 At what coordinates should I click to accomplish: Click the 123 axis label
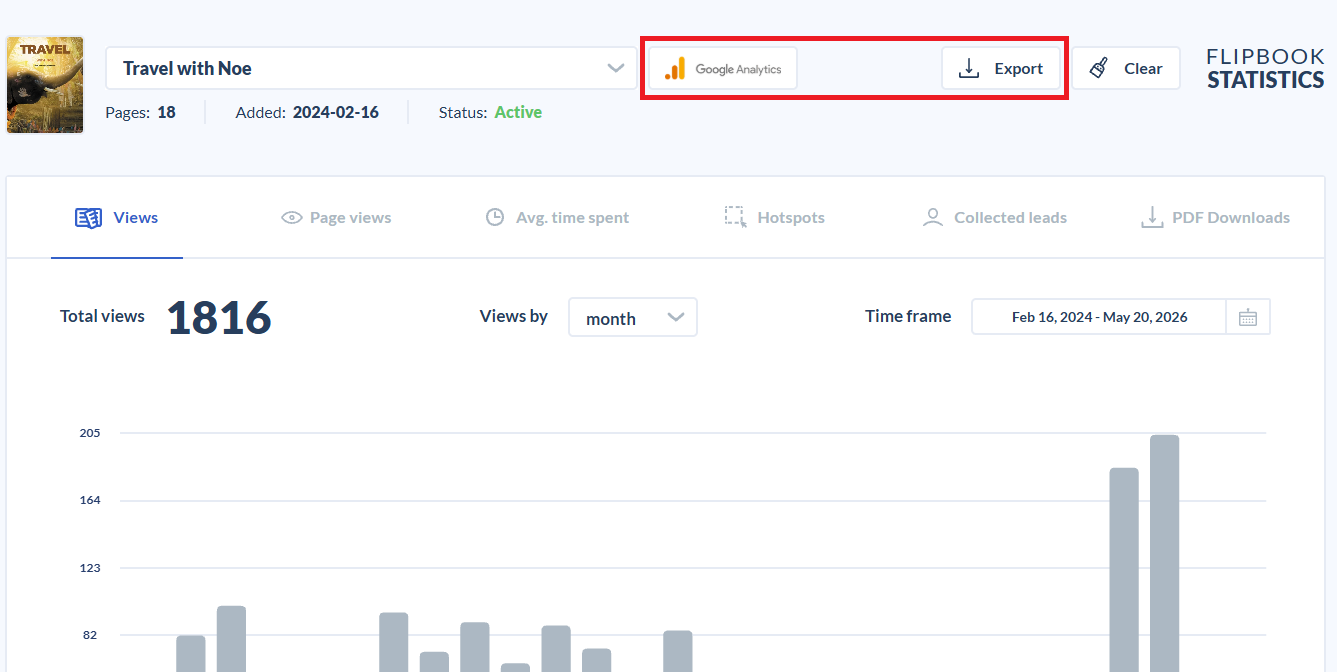90,568
